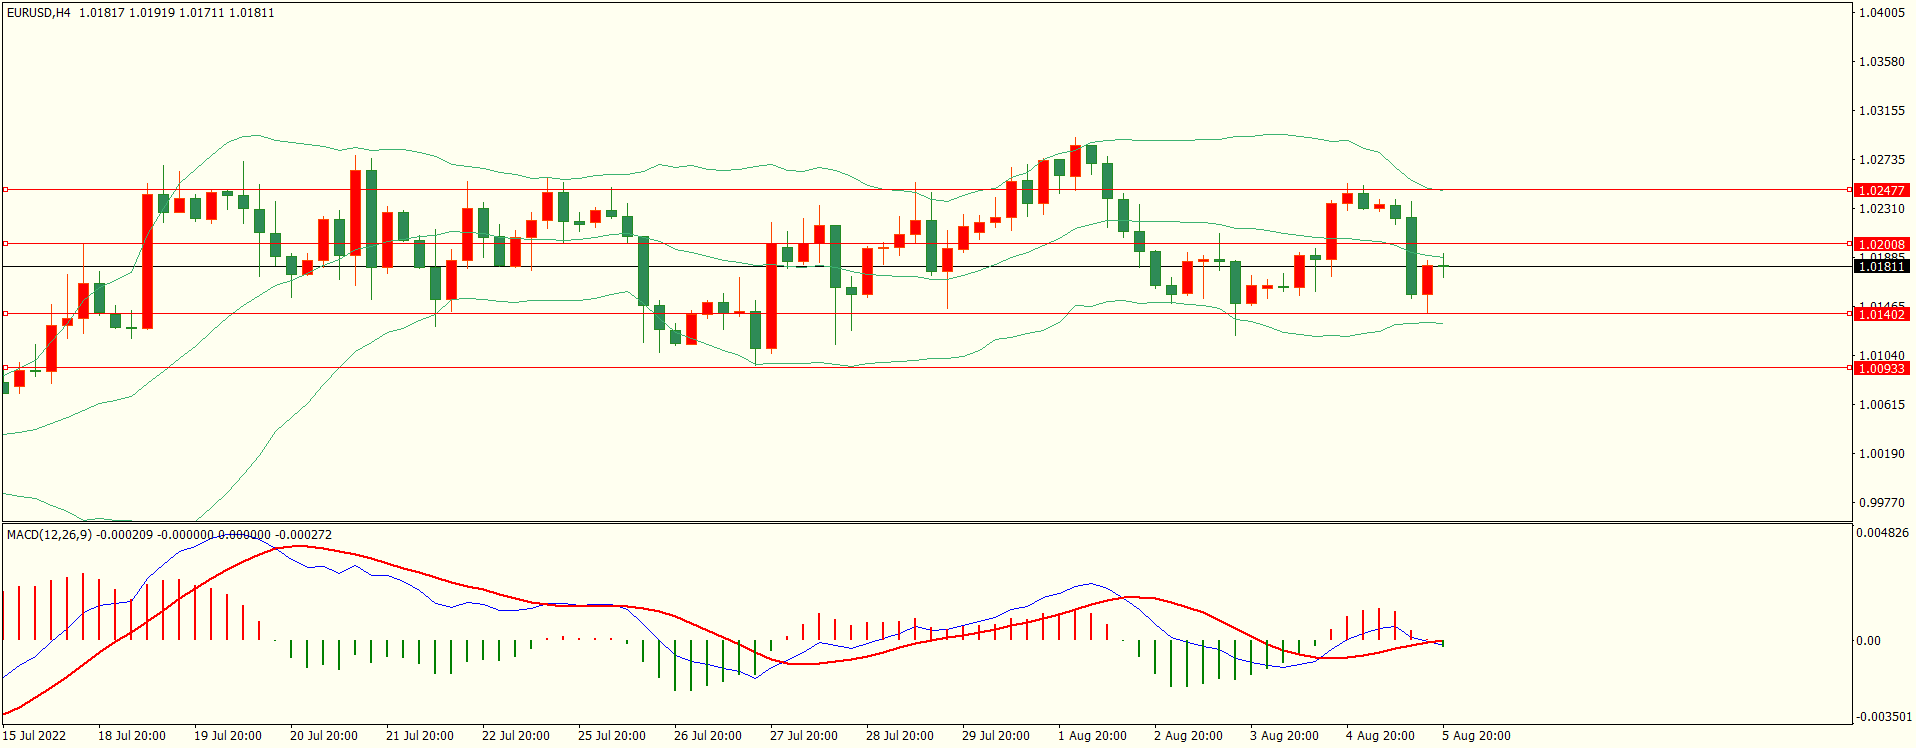Click the 29 Jul 20:00 time label

pos(996,736)
